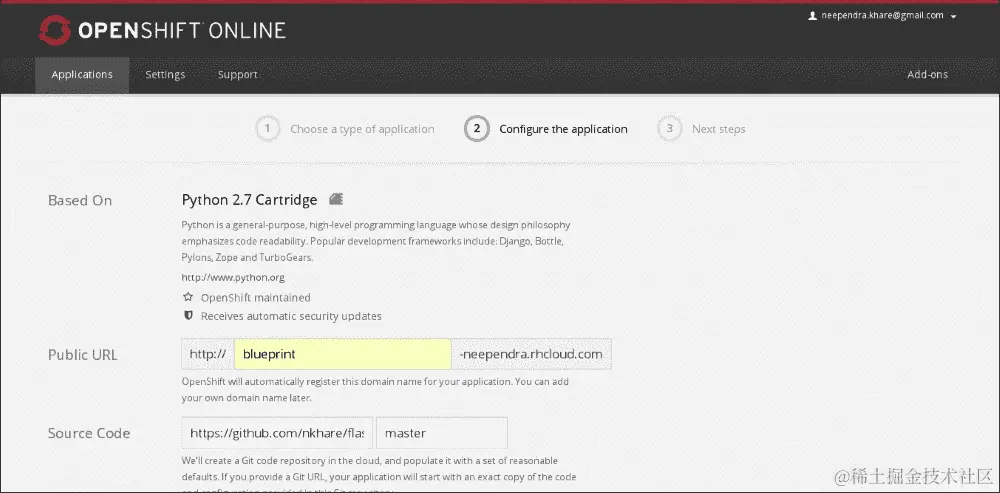Go to the Add-ons page
Screen dimensions: 1000x493
click(927, 75)
